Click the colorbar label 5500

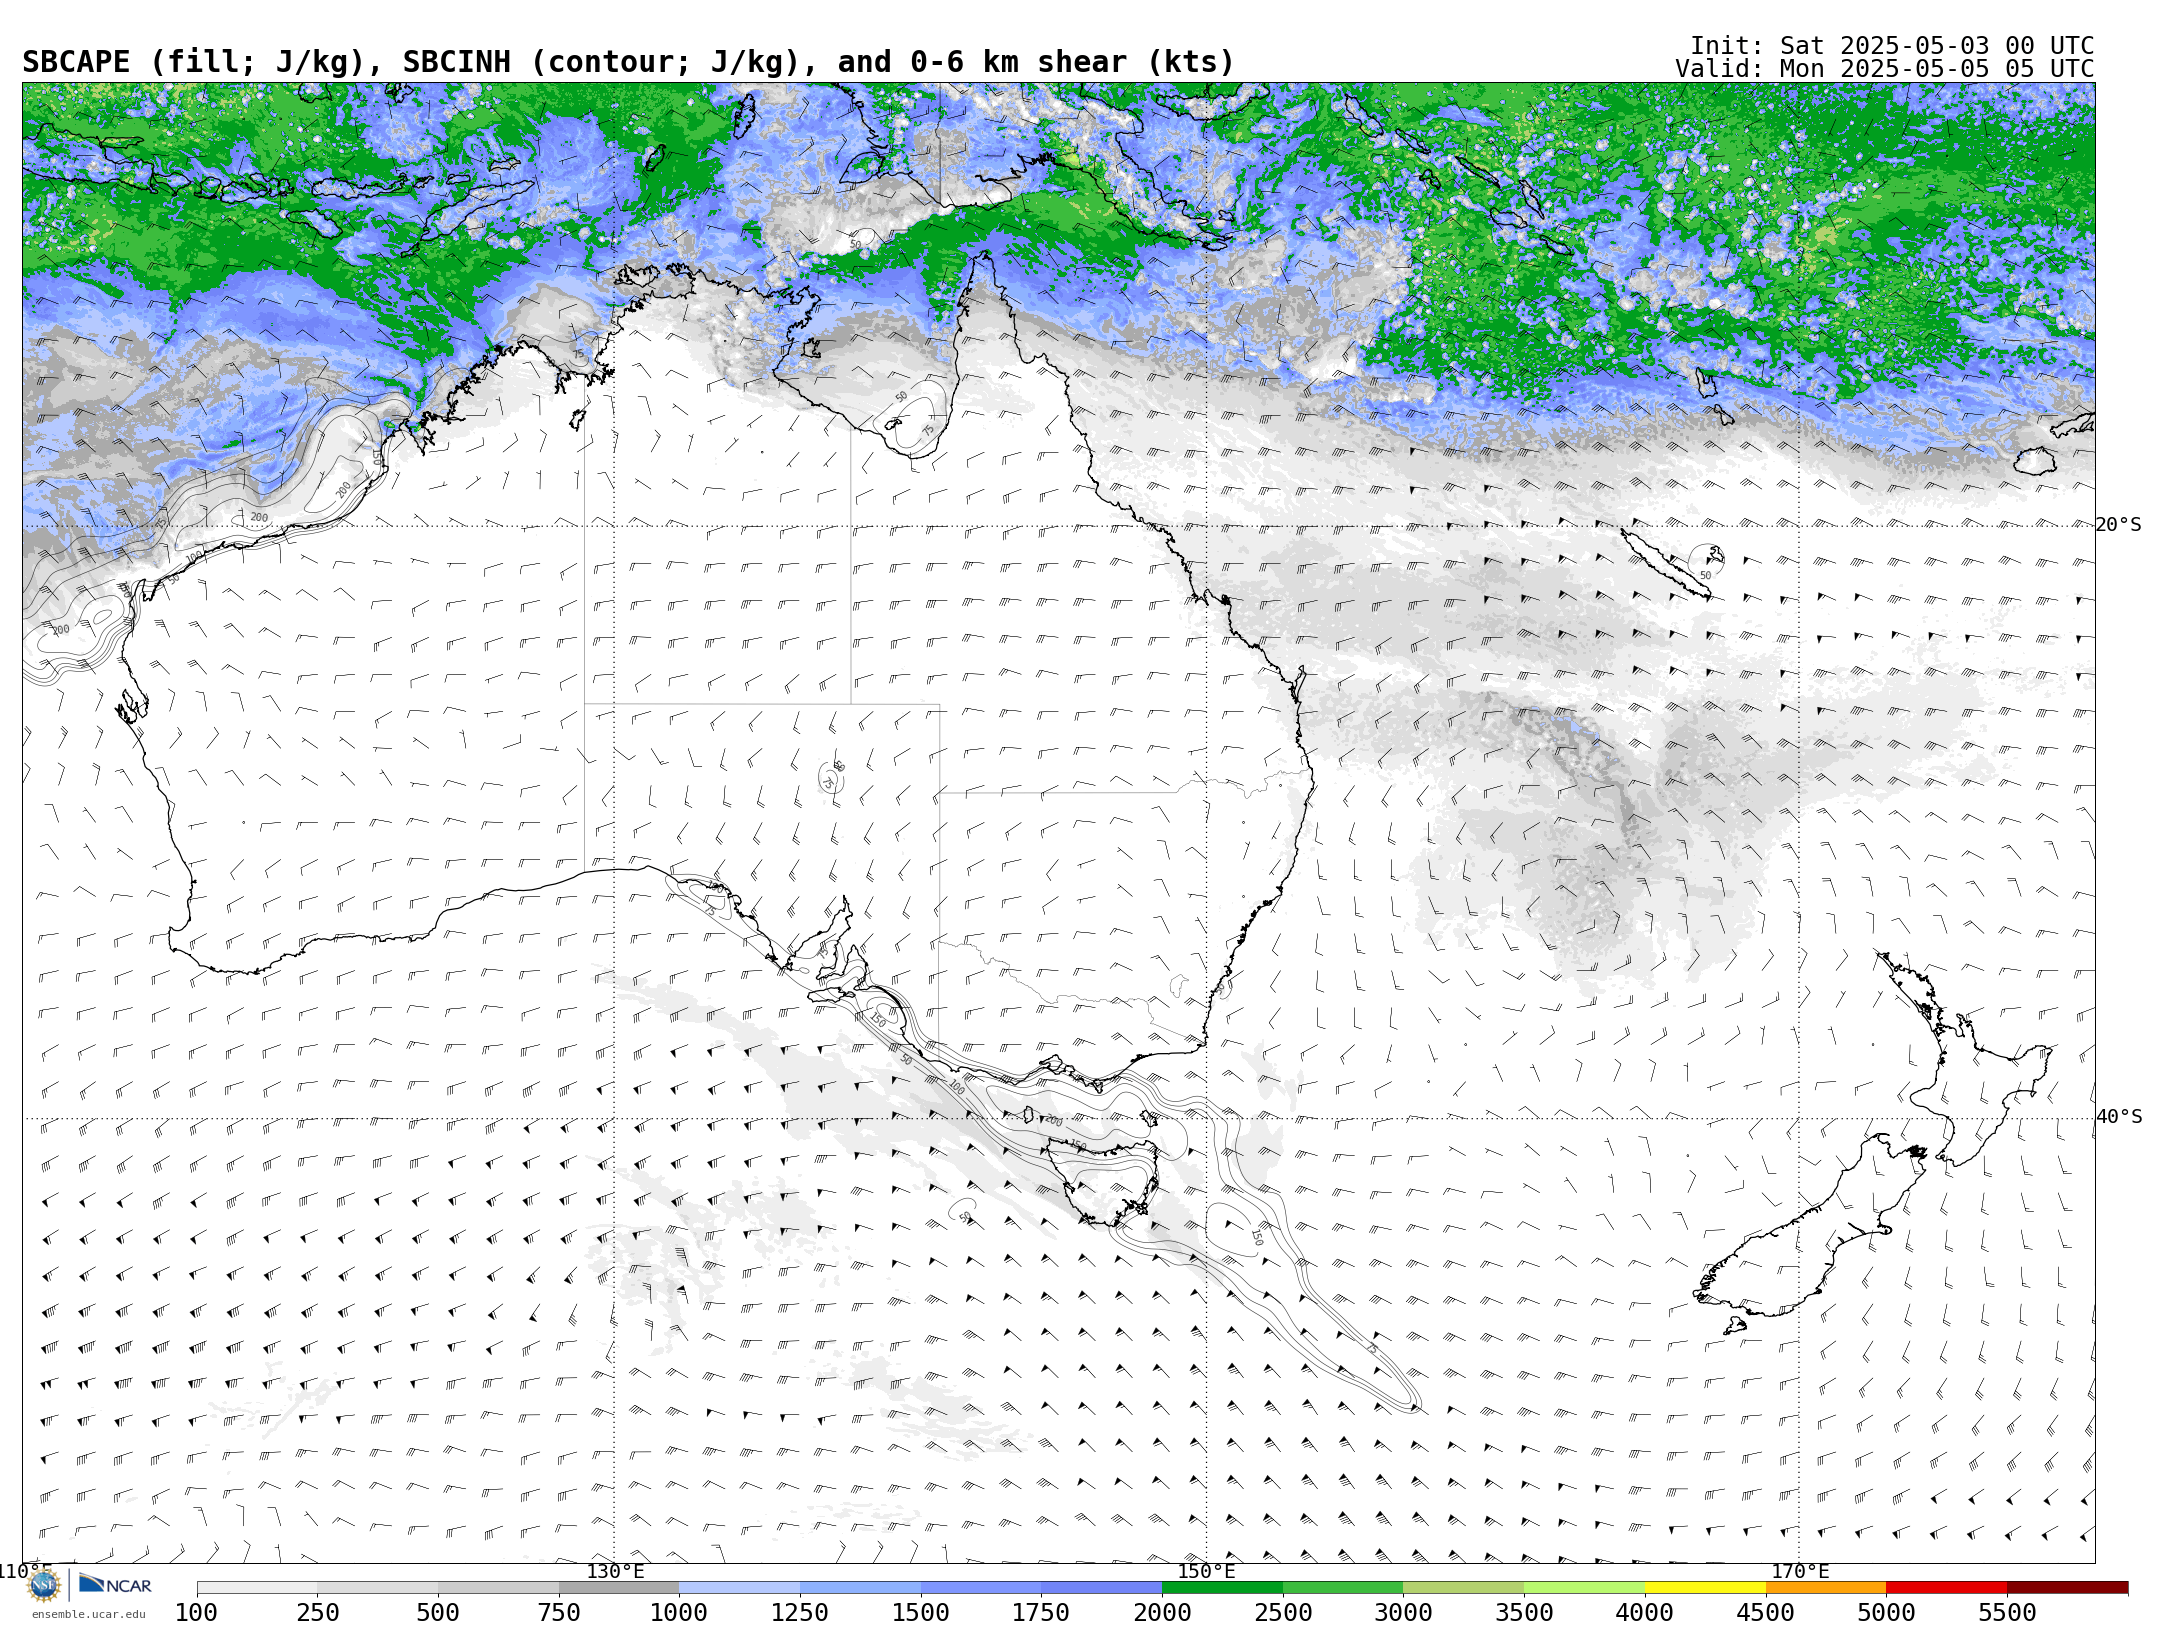coord(2007,1613)
